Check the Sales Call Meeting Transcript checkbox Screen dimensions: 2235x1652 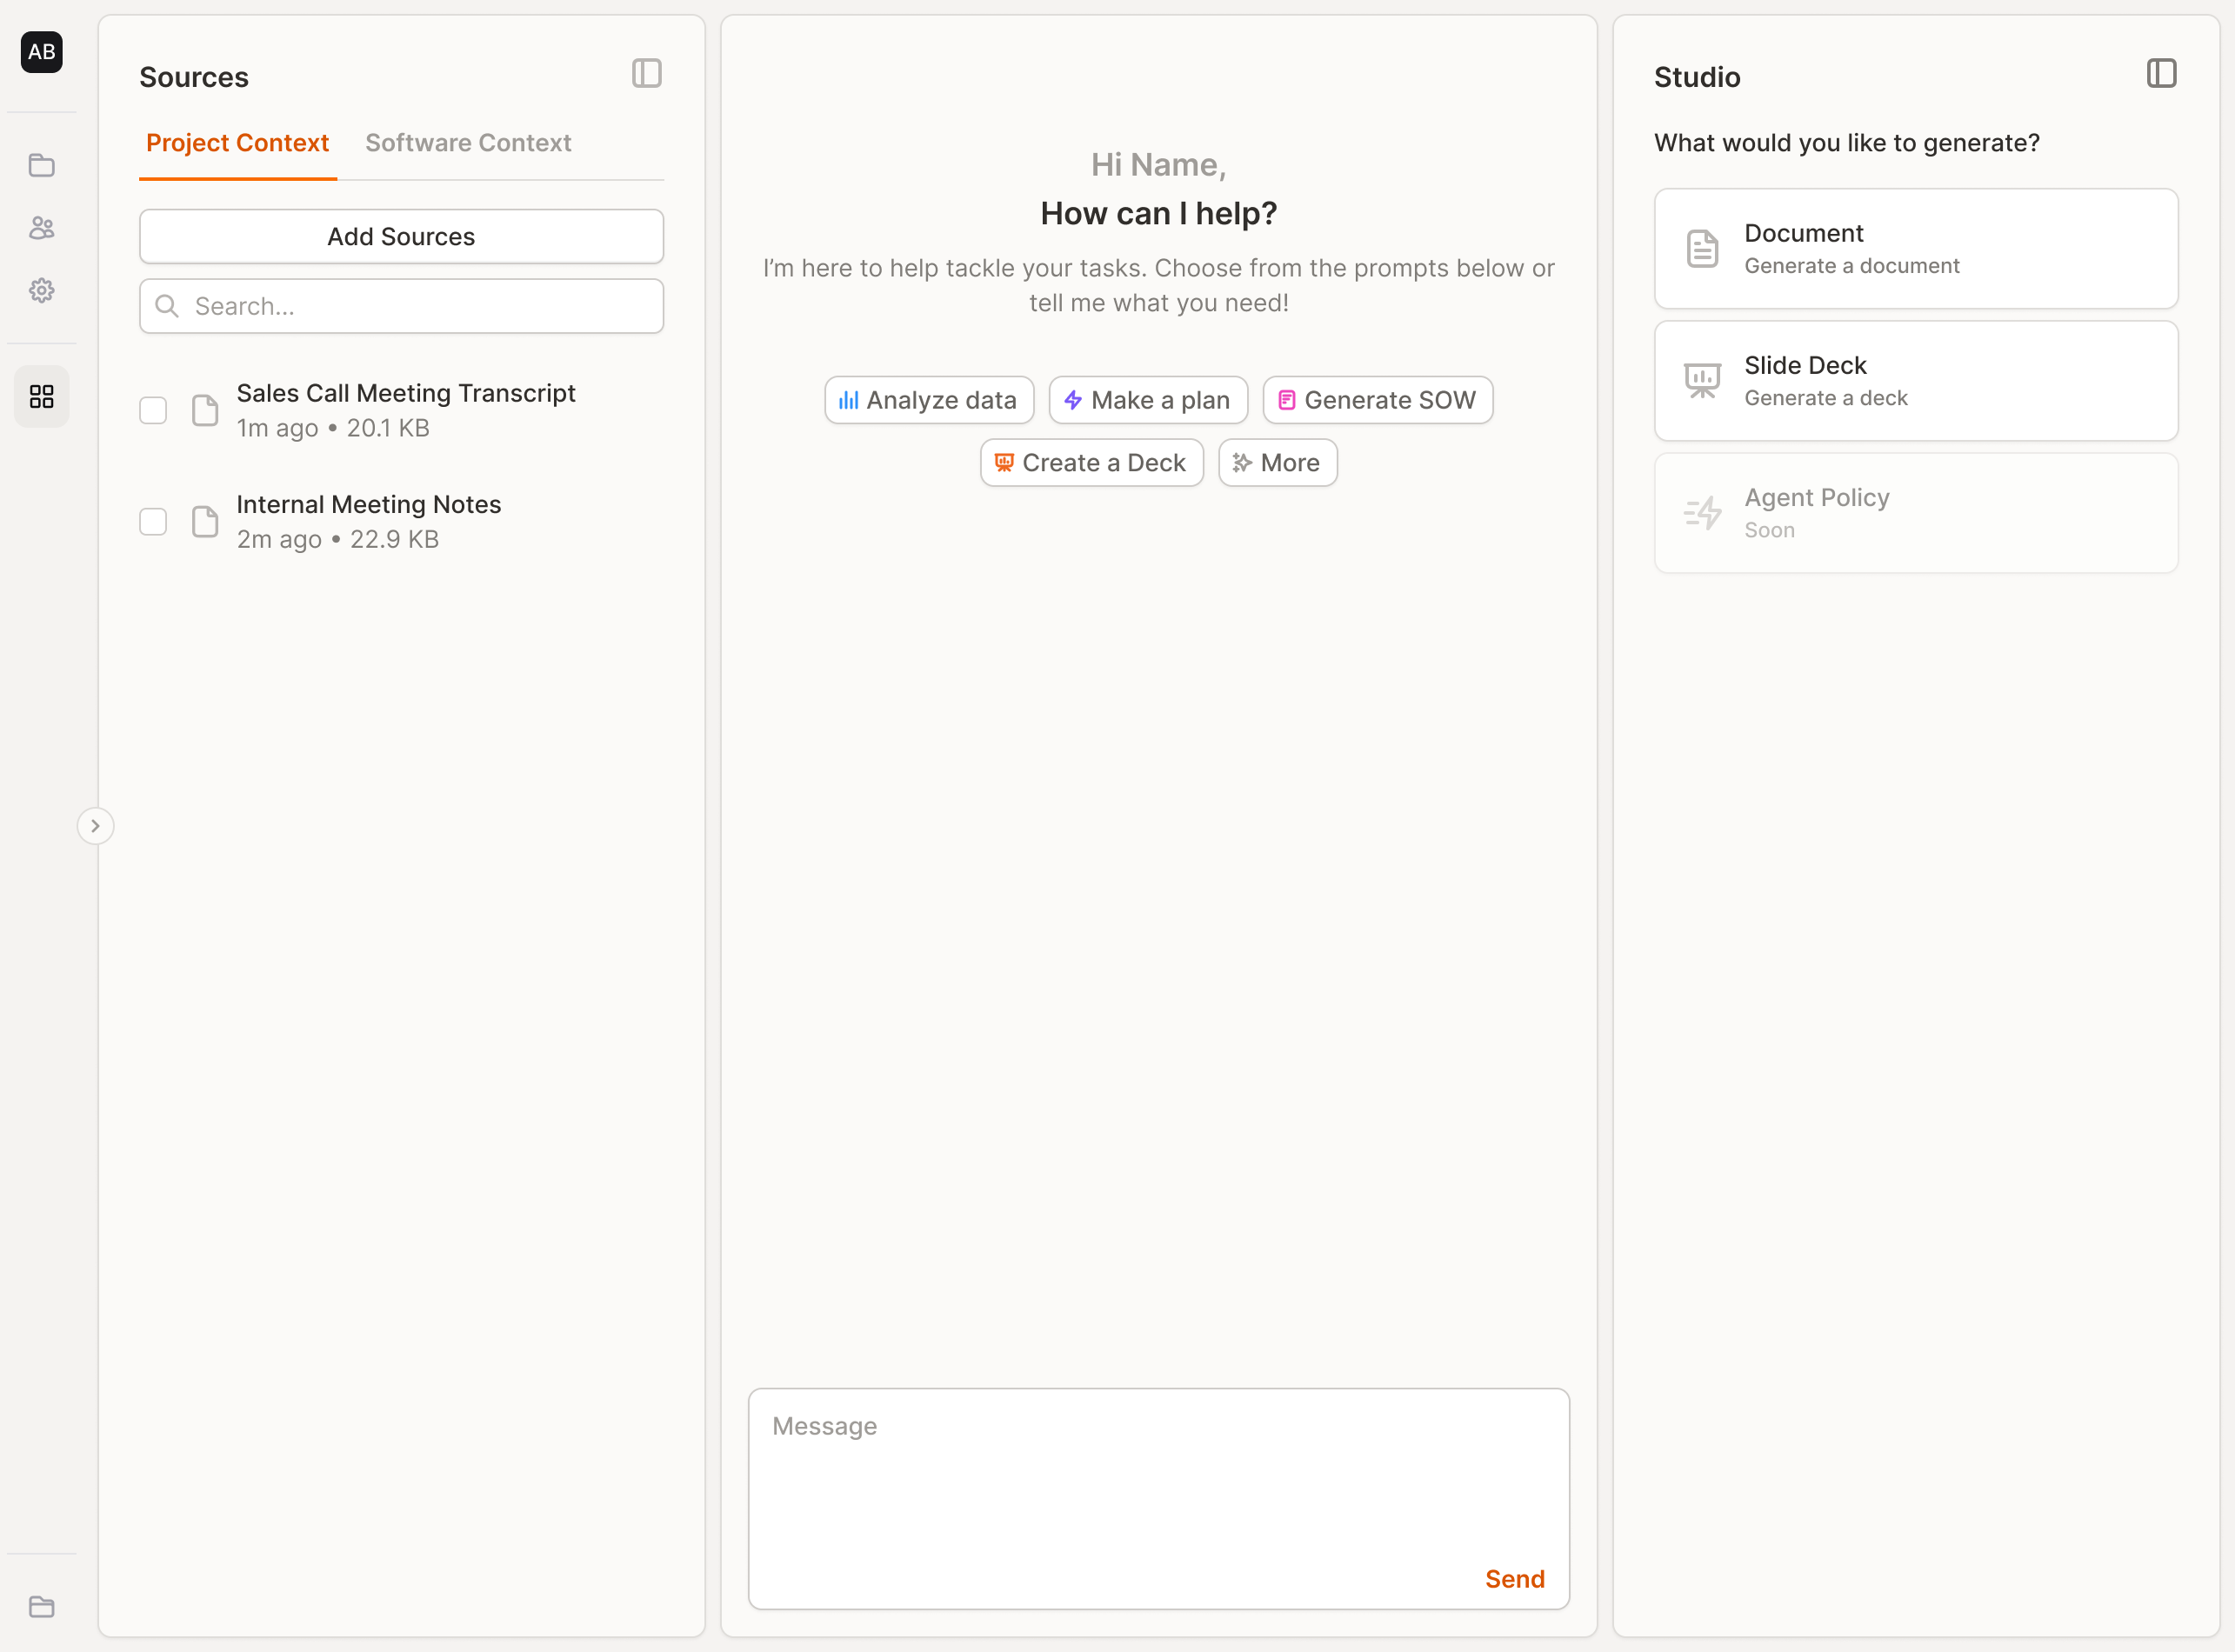pos(153,410)
